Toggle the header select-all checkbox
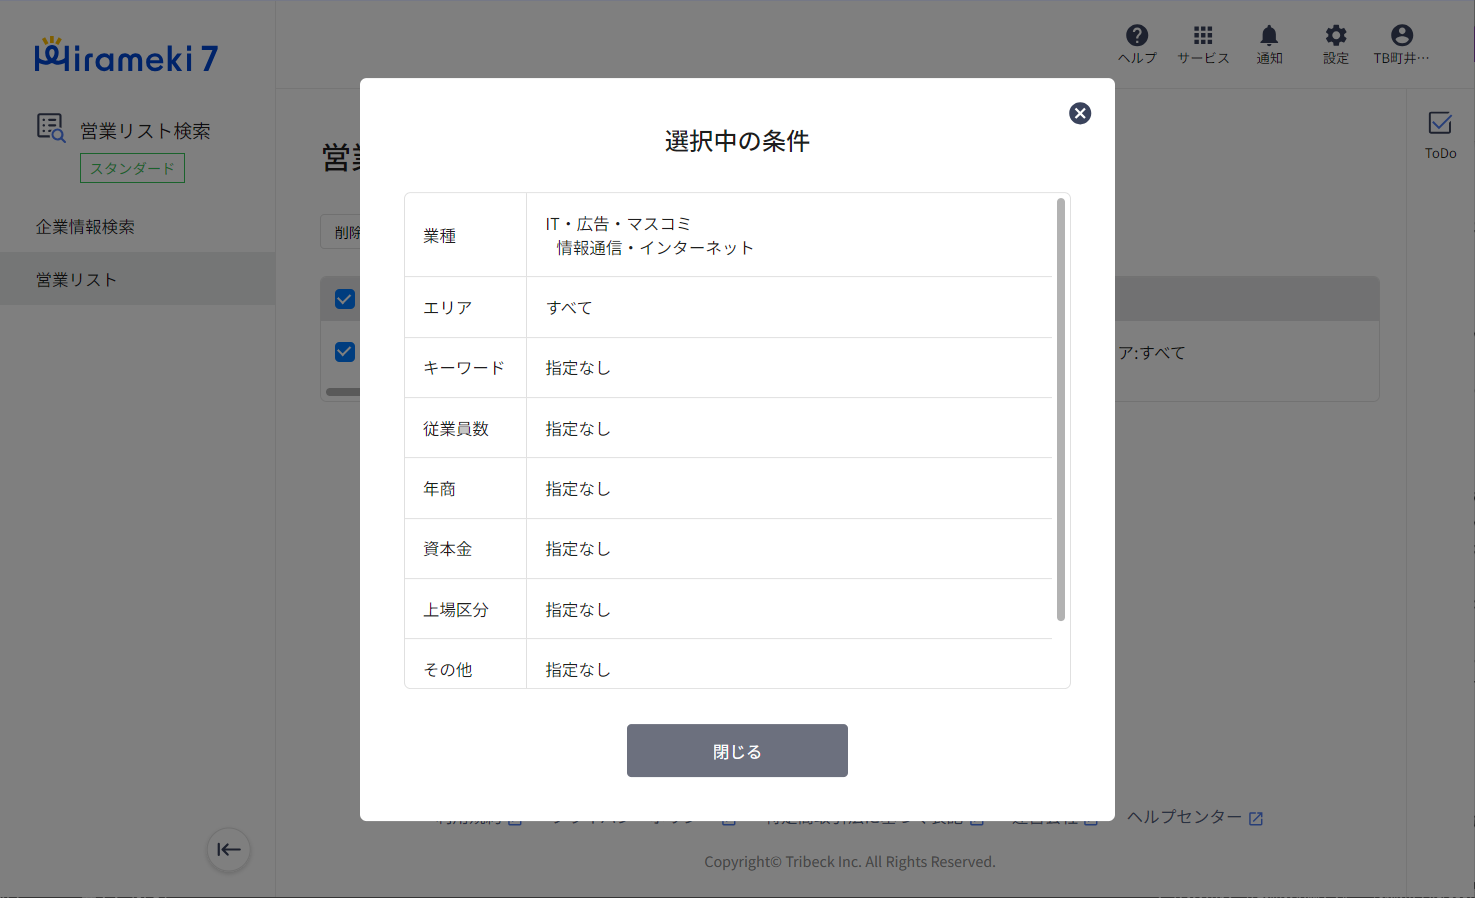 point(345,299)
